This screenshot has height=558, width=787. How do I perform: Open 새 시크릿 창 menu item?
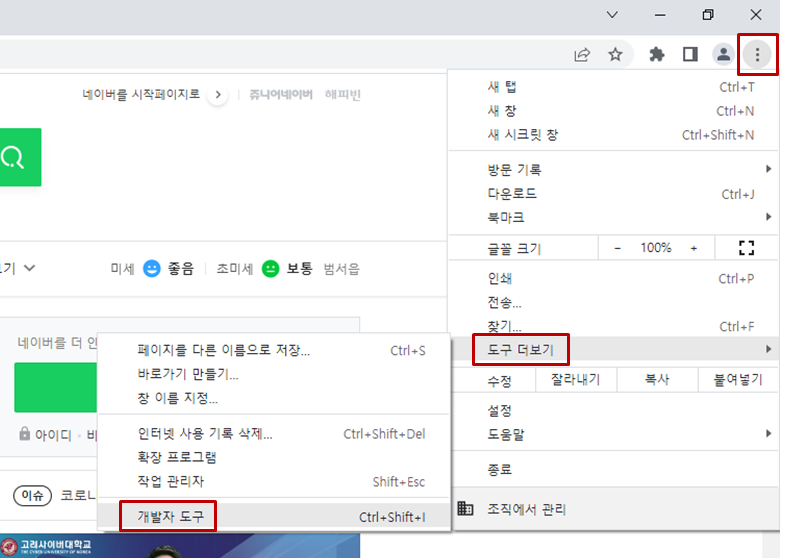click(x=614, y=135)
